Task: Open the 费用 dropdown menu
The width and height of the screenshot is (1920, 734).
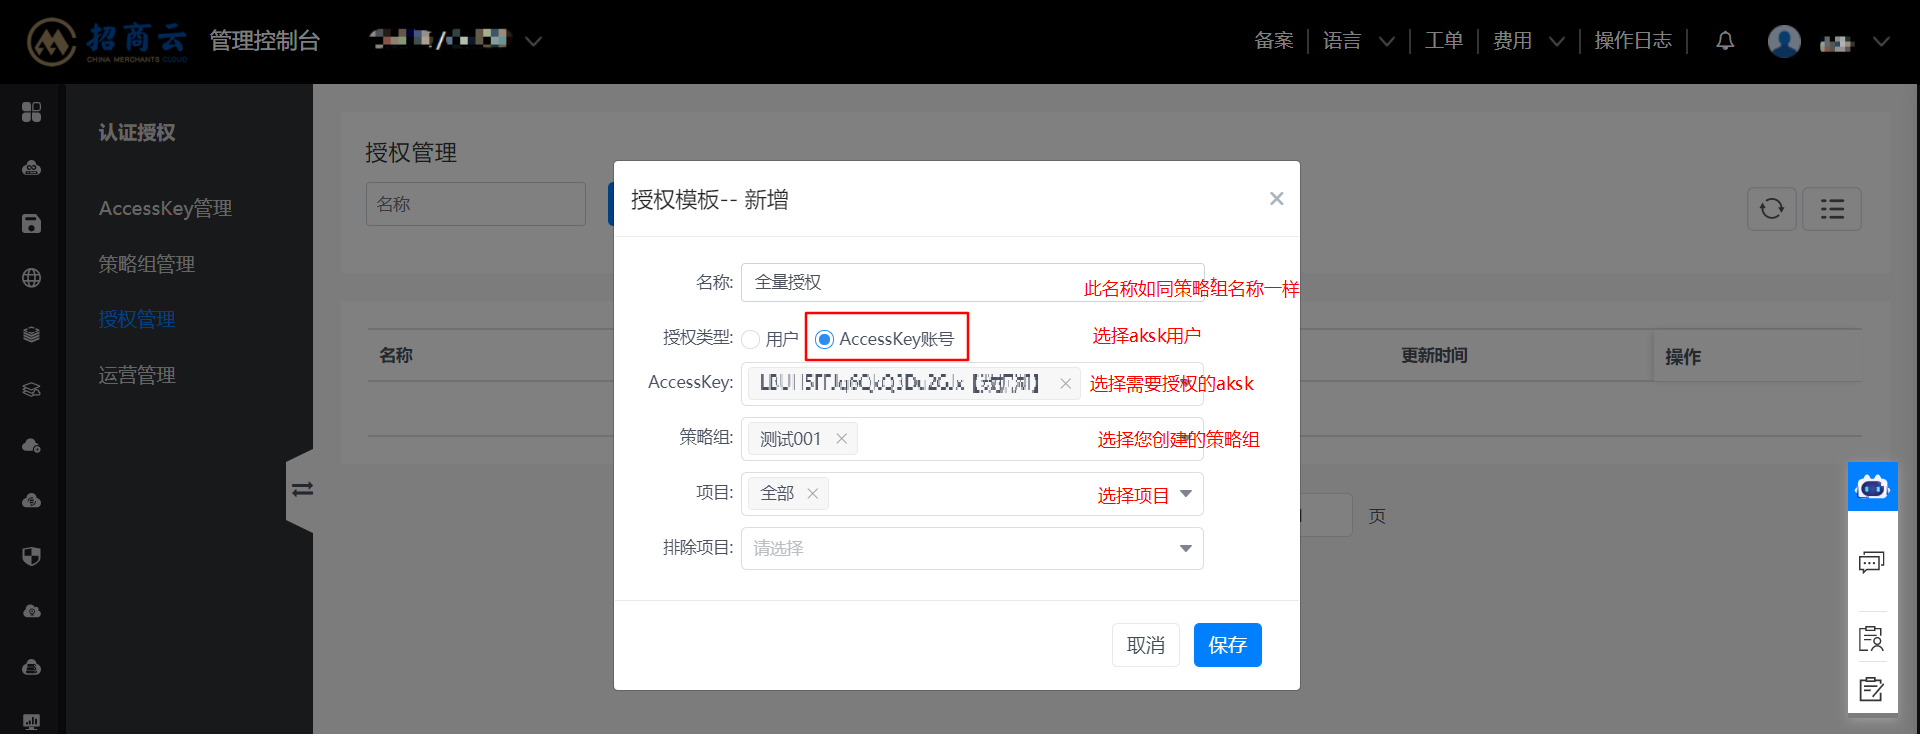Action: click(x=1529, y=41)
